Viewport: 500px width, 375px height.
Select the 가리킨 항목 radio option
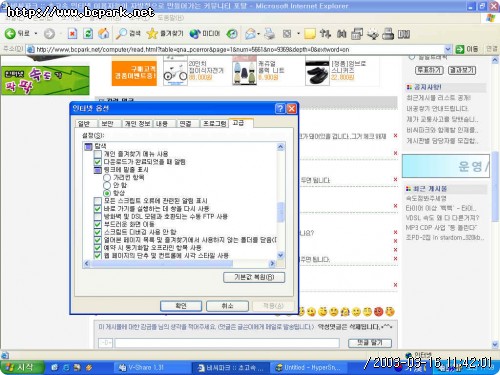107,178
